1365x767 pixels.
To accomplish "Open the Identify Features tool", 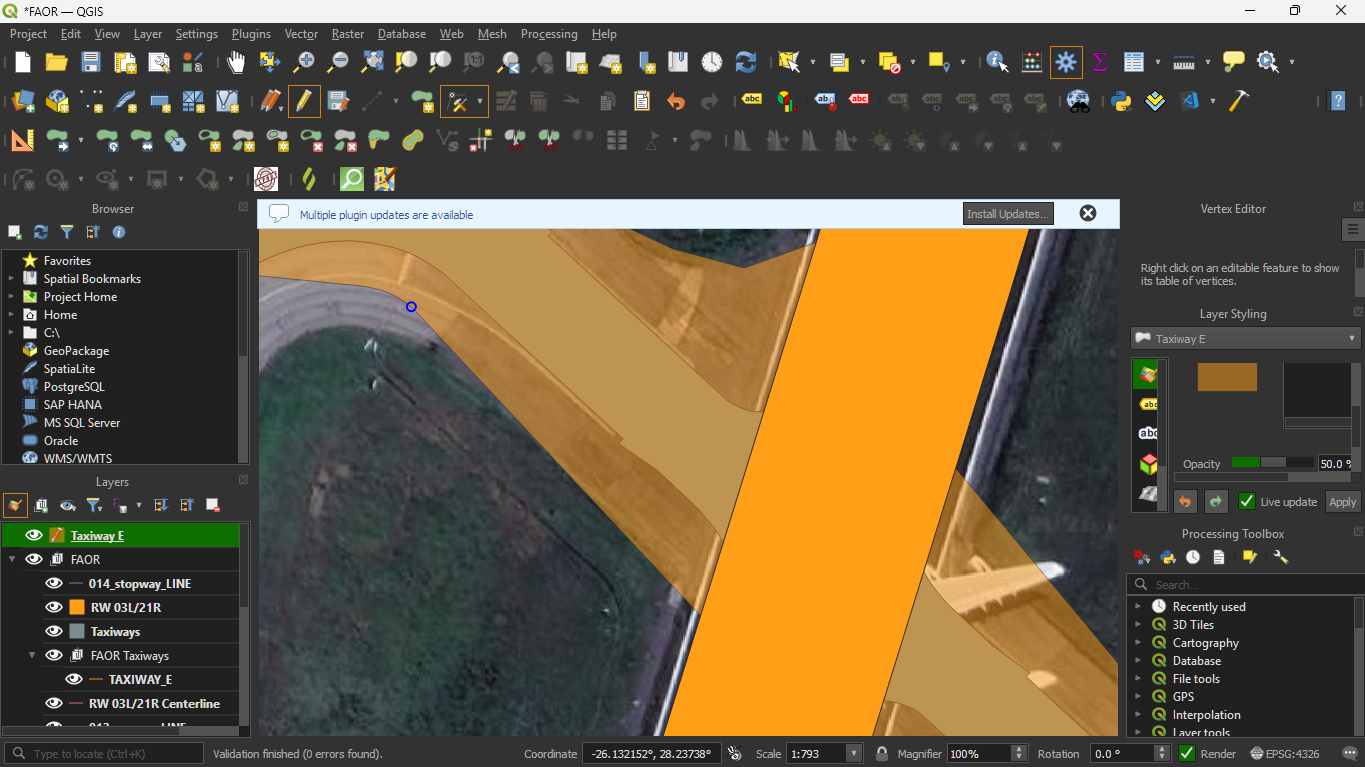I will click(x=997, y=62).
